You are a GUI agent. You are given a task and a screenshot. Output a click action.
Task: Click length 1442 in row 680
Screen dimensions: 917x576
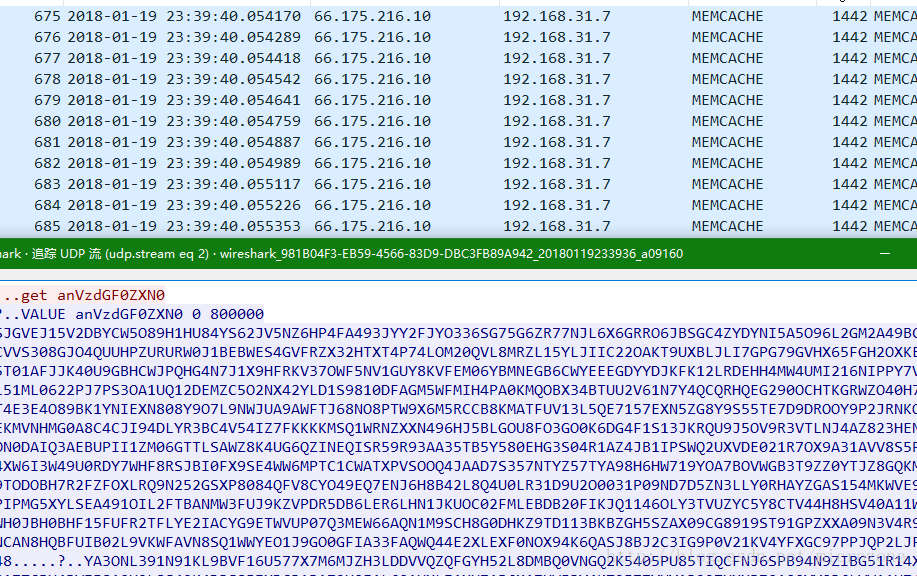[850, 122]
